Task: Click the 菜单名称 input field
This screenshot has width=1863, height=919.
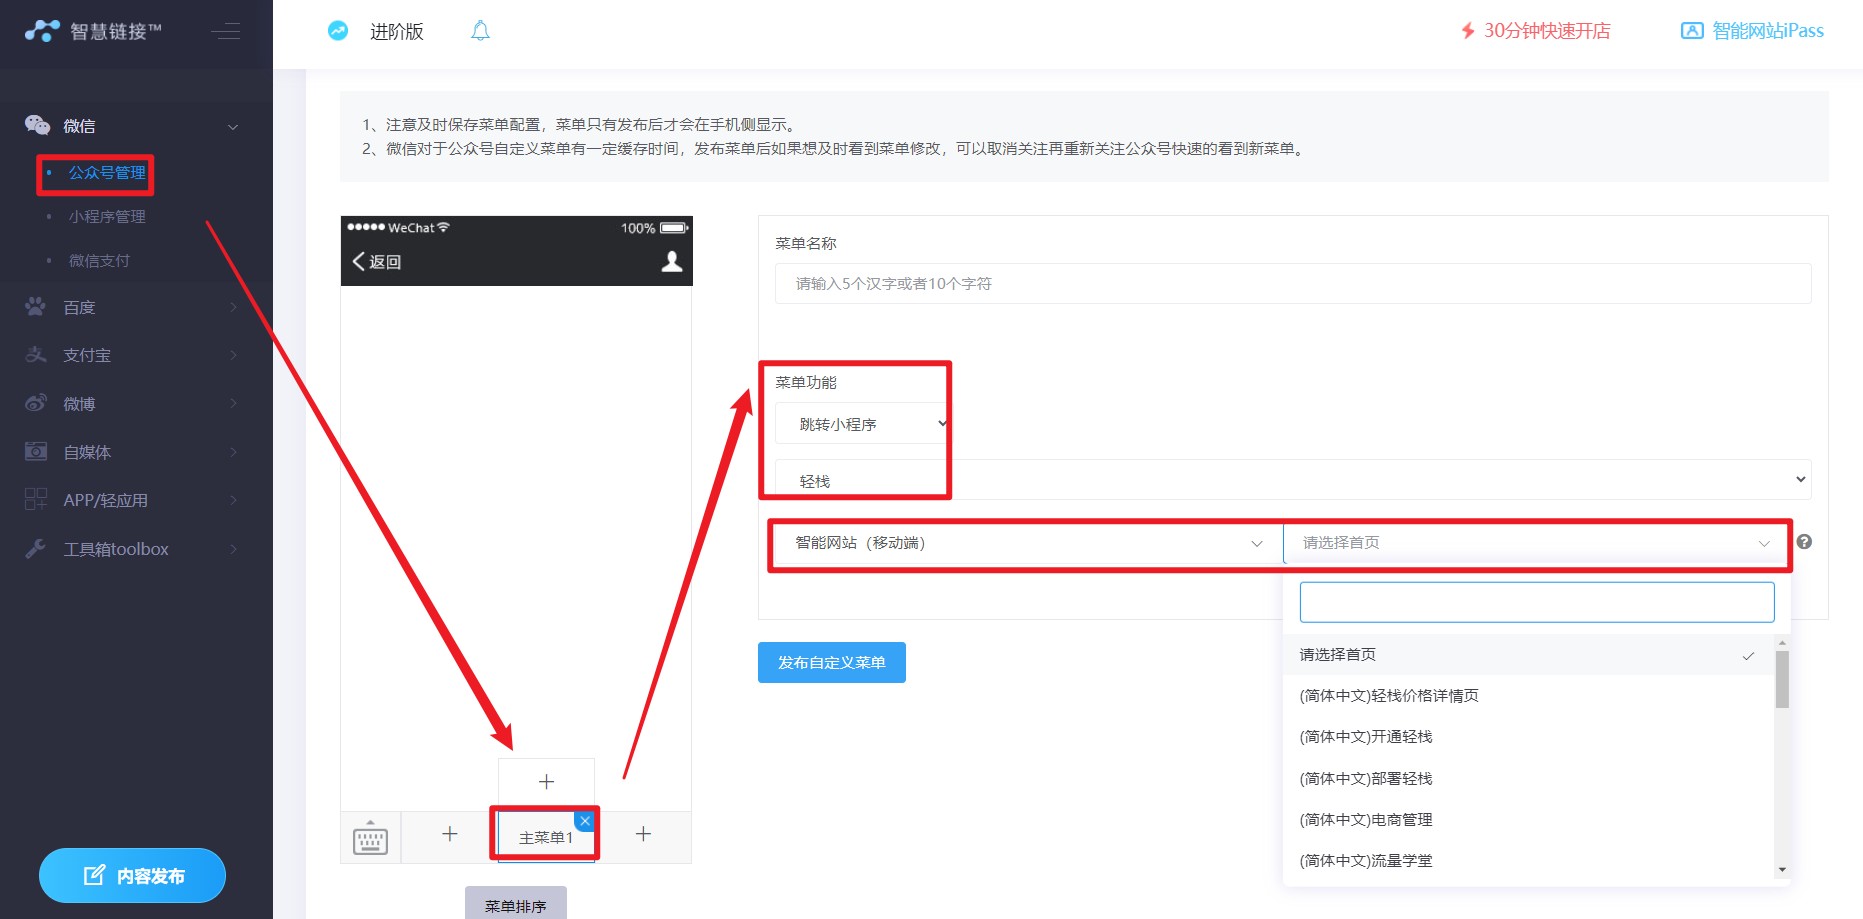Action: click(1293, 283)
